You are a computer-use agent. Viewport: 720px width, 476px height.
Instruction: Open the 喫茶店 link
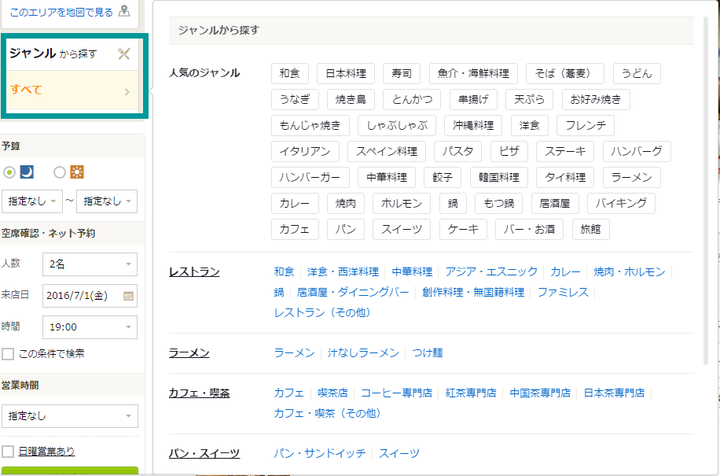click(x=333, y=393)
